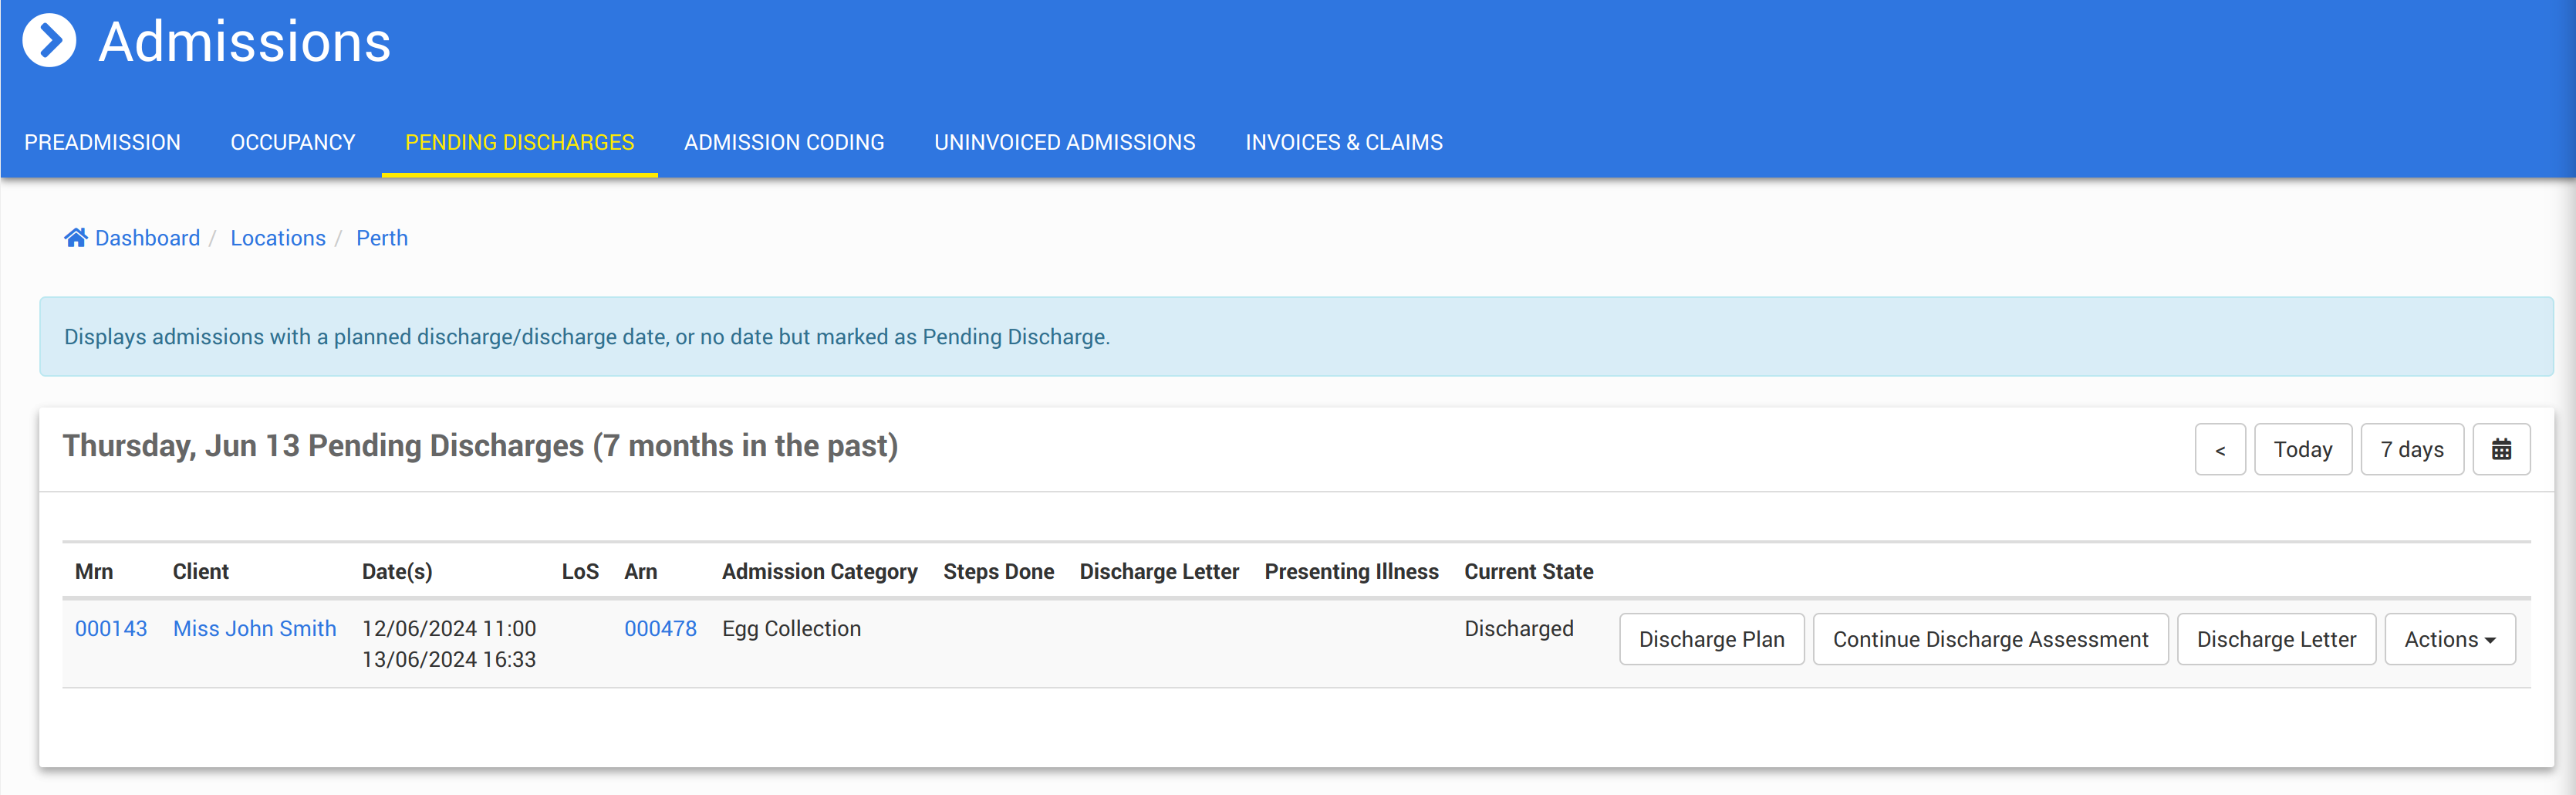Click the Today button
Viewport: 2576px width, 795px height.
click(x=2302, y=450)
